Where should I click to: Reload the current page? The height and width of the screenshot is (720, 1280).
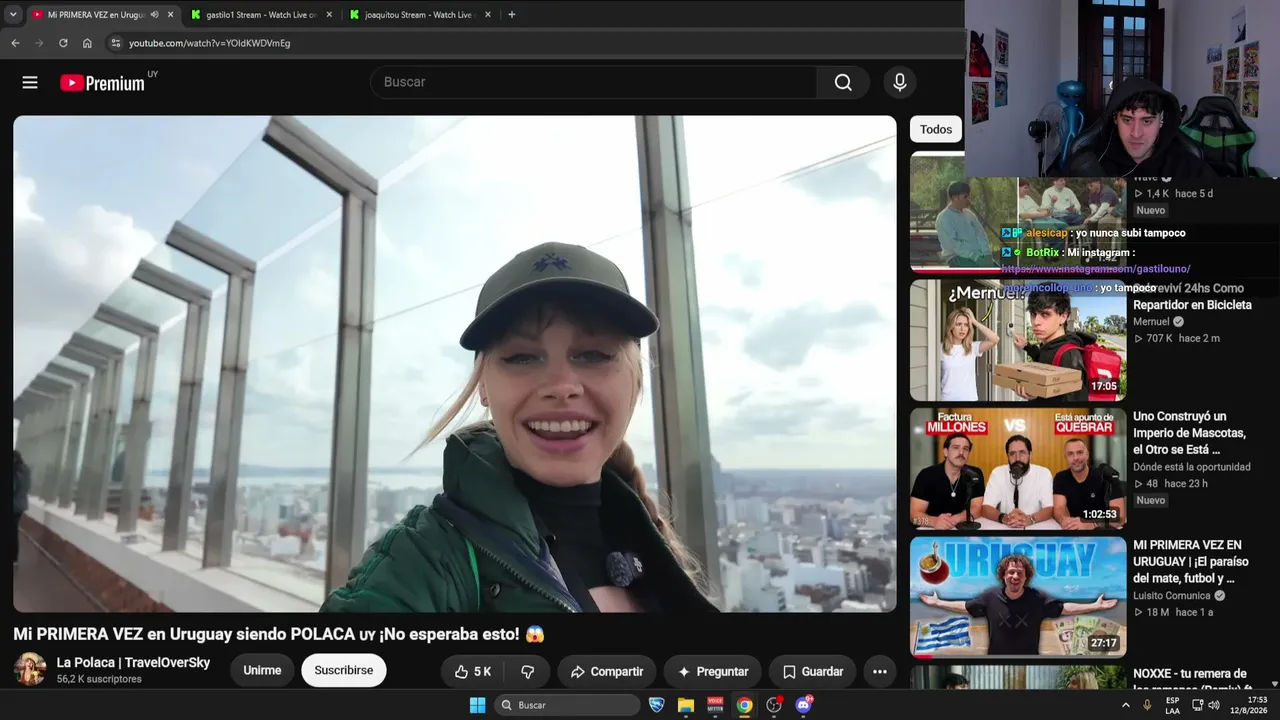pos(63,43)
